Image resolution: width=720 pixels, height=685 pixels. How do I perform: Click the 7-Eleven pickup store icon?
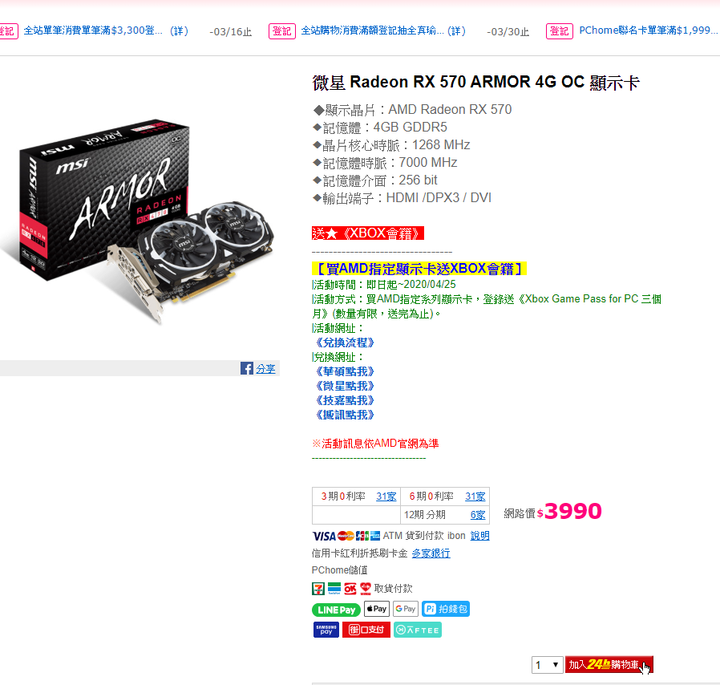point(318,589)
